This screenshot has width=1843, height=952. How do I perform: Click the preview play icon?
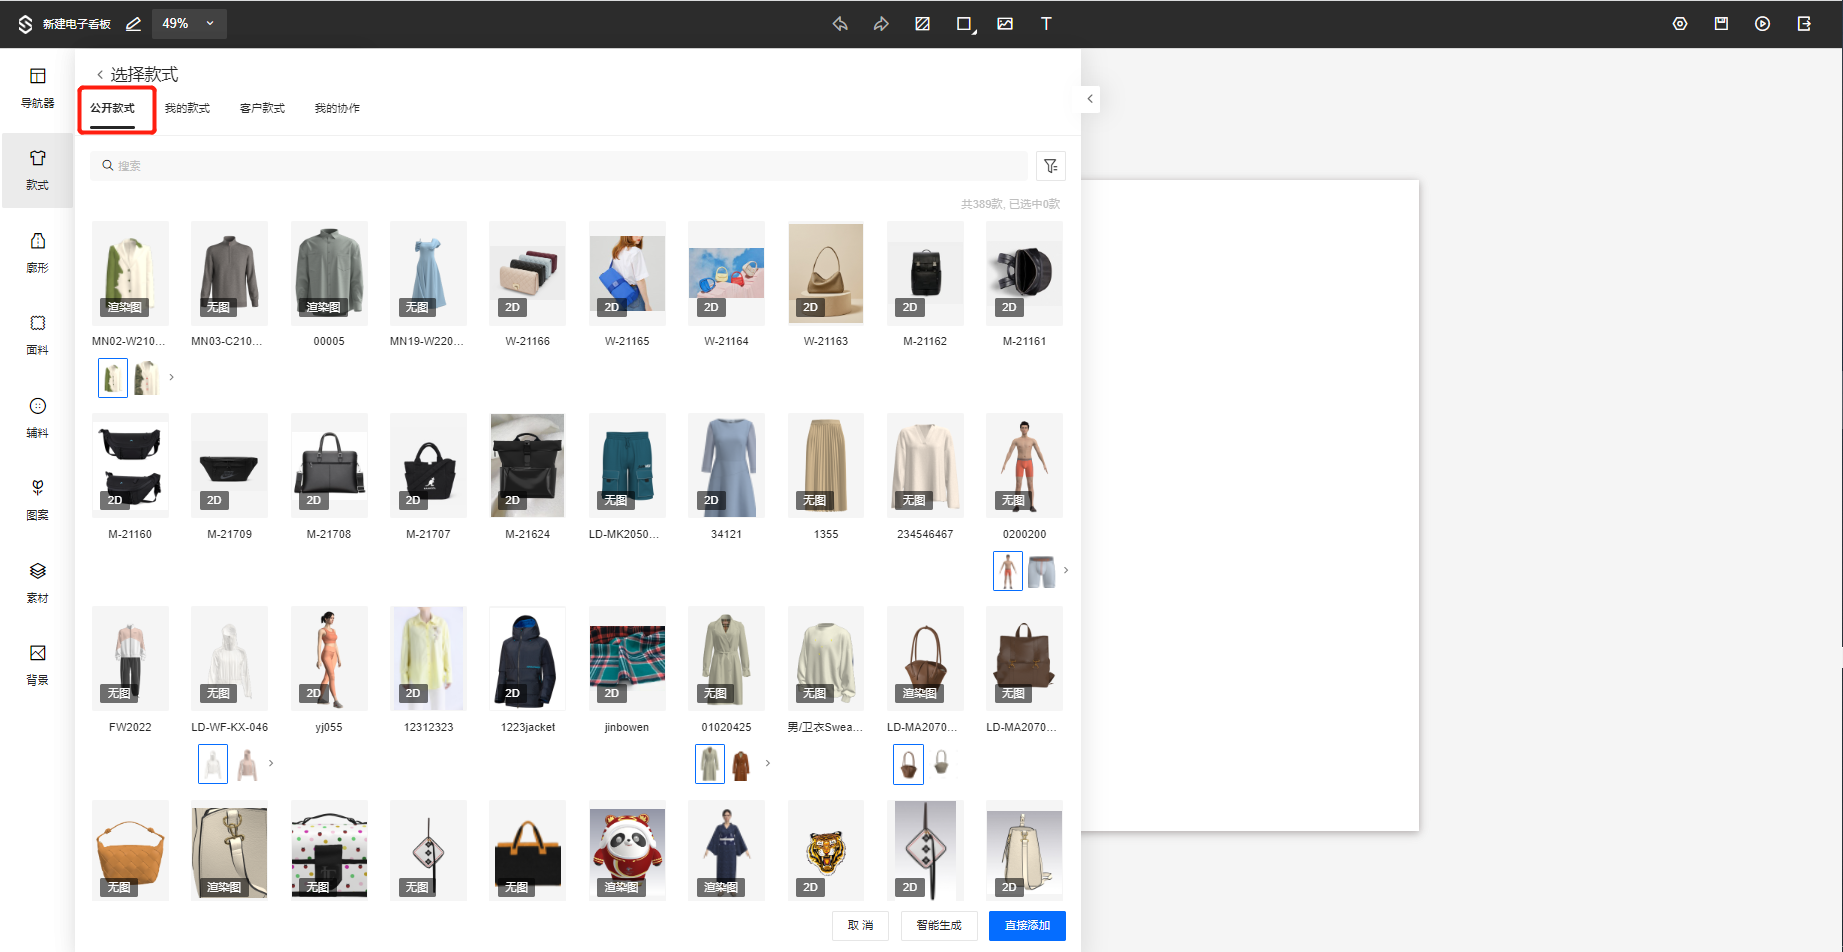click(x=1762, y=24)
